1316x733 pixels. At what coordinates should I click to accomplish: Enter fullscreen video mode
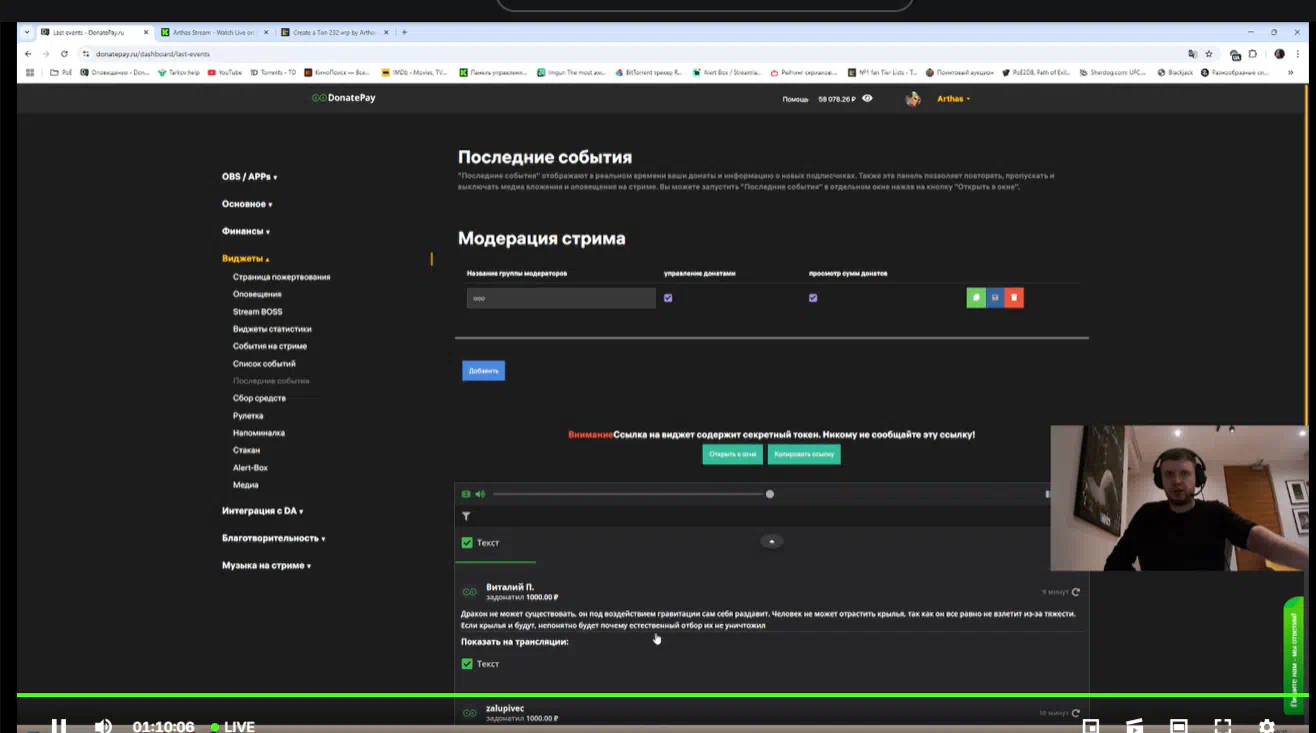pyautogui.click(x=1222, y=726)
